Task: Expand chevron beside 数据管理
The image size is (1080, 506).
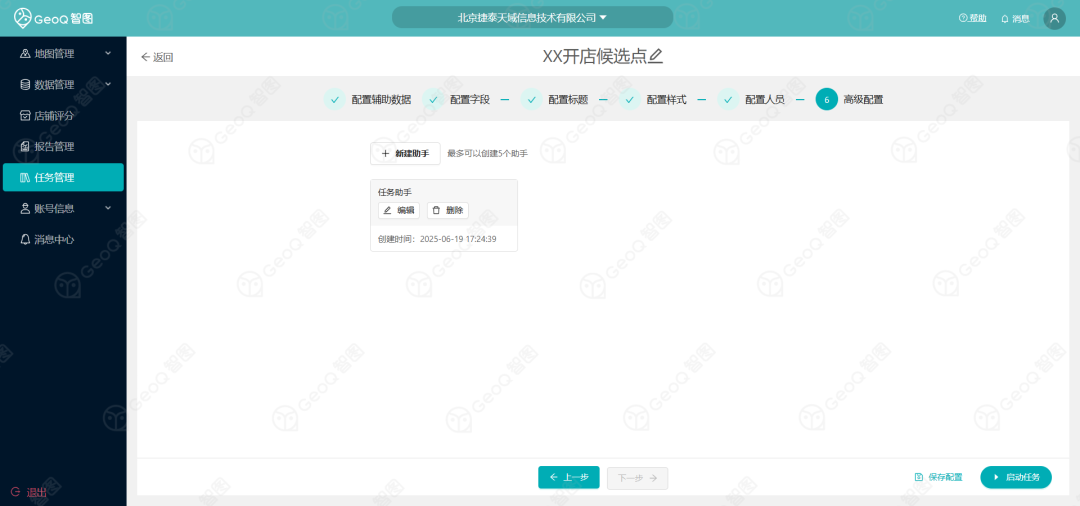Action: [108, 84]
